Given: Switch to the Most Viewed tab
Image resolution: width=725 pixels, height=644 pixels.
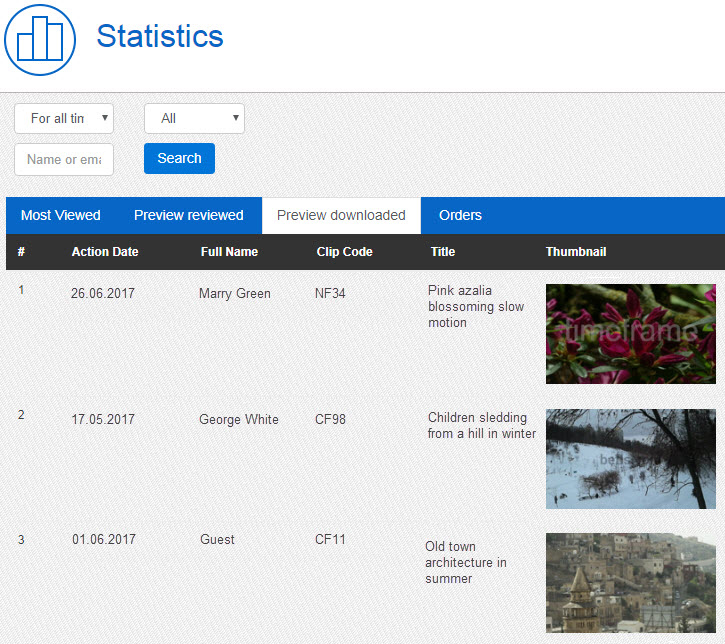Looking at the screenshot, I should tap(61, 215).
